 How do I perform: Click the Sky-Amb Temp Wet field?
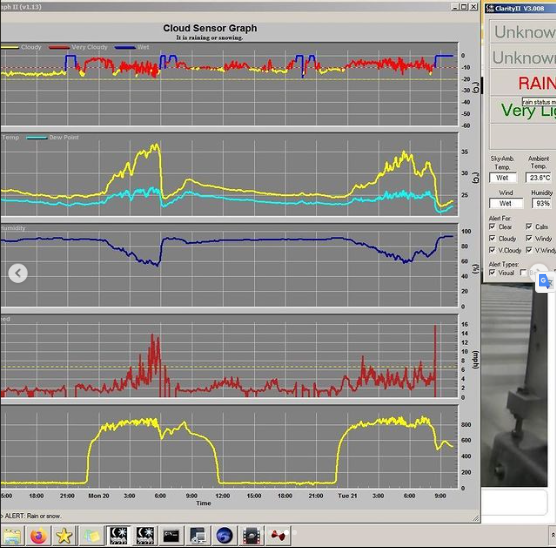pos(503,177)
